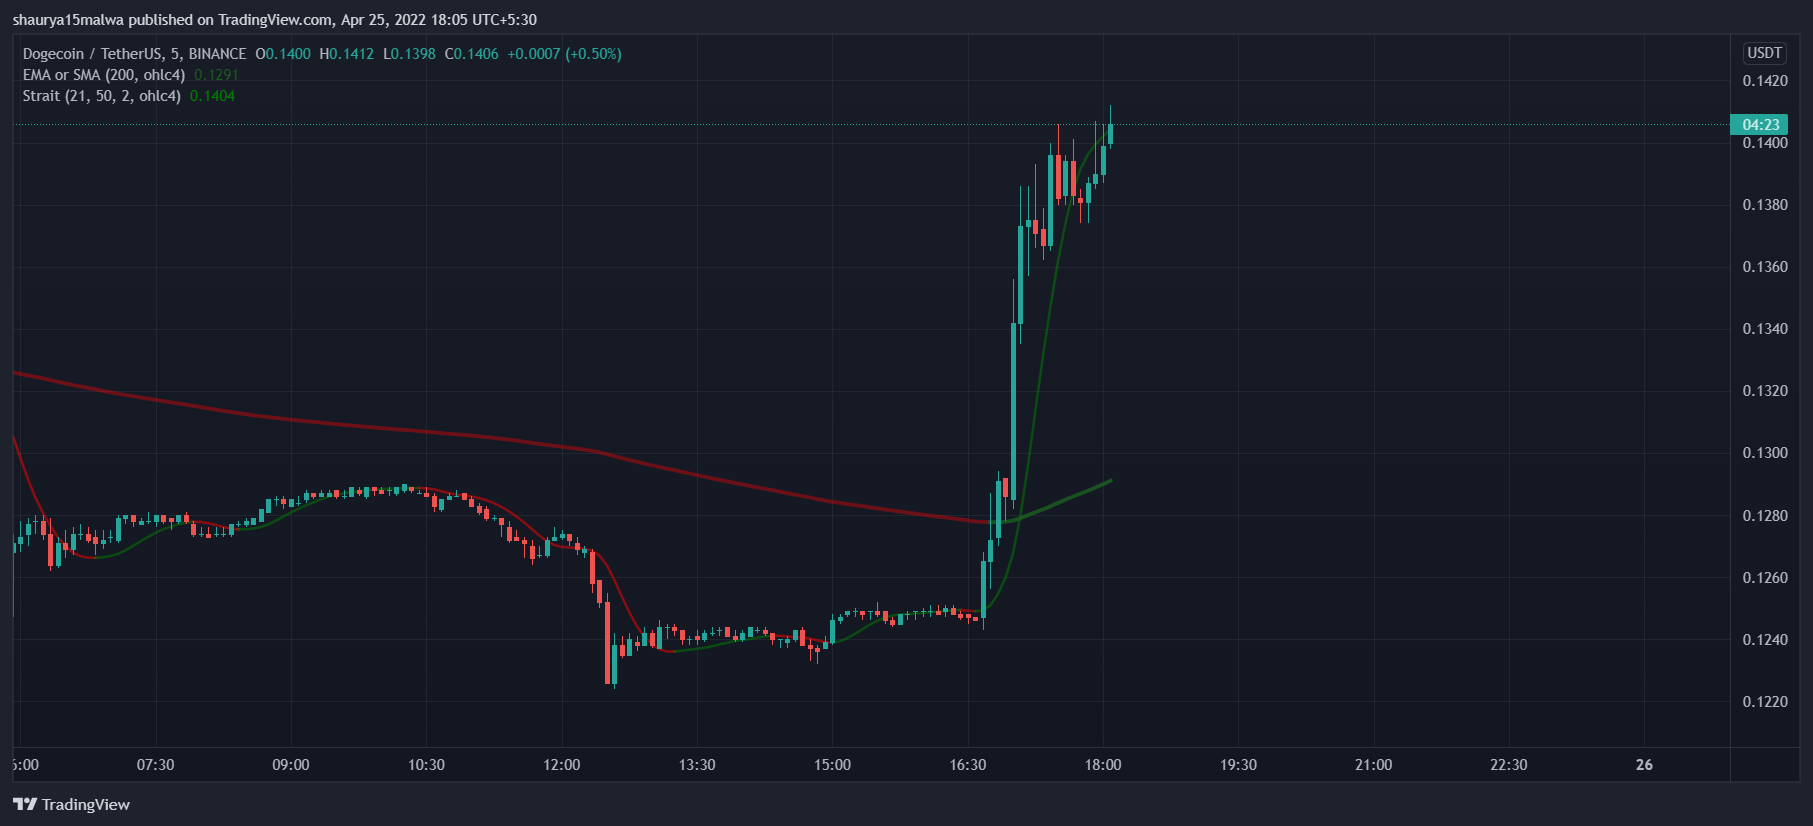Open the USDT currency selector

click(1764, 53)
